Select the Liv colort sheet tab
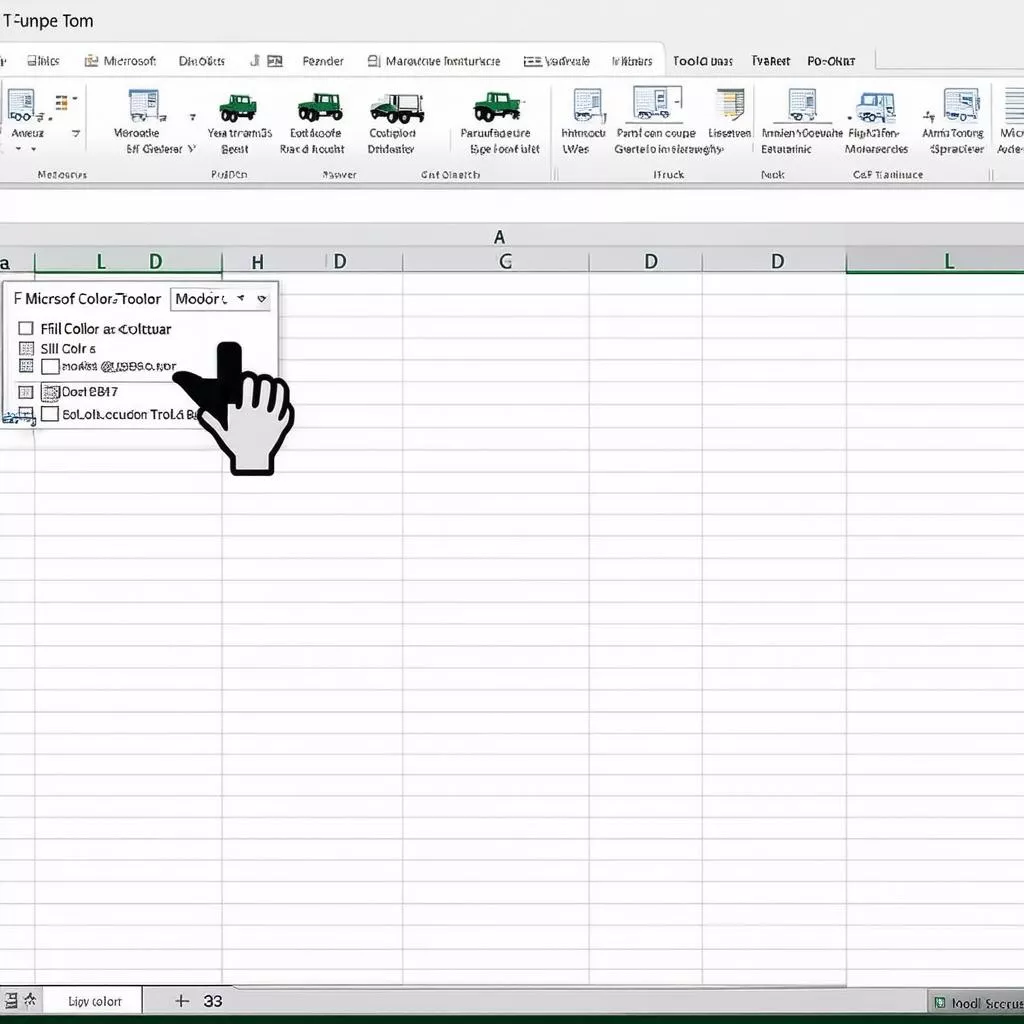The width and height of the screenshot is (1024, 1024). pyautogui.click(x=97, y=1000)
